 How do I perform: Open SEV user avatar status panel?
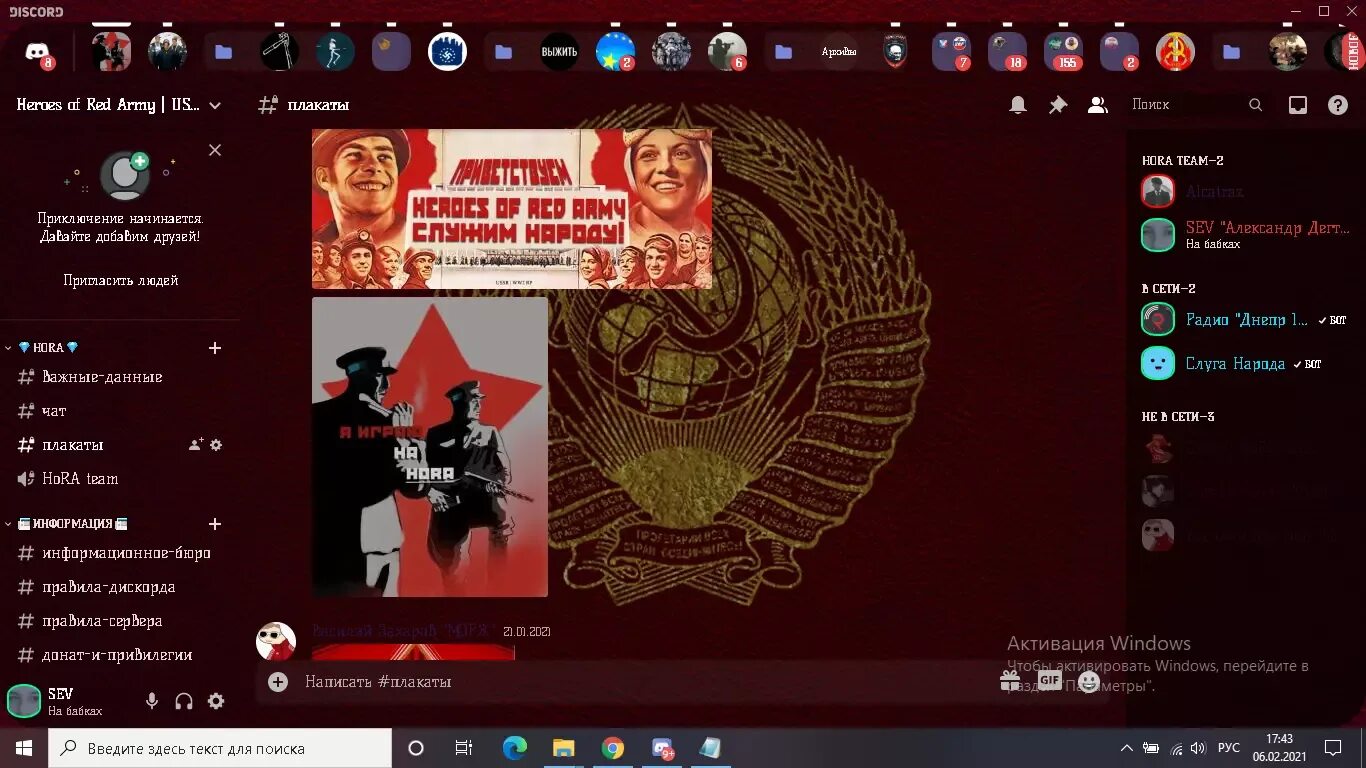point(24,701)
